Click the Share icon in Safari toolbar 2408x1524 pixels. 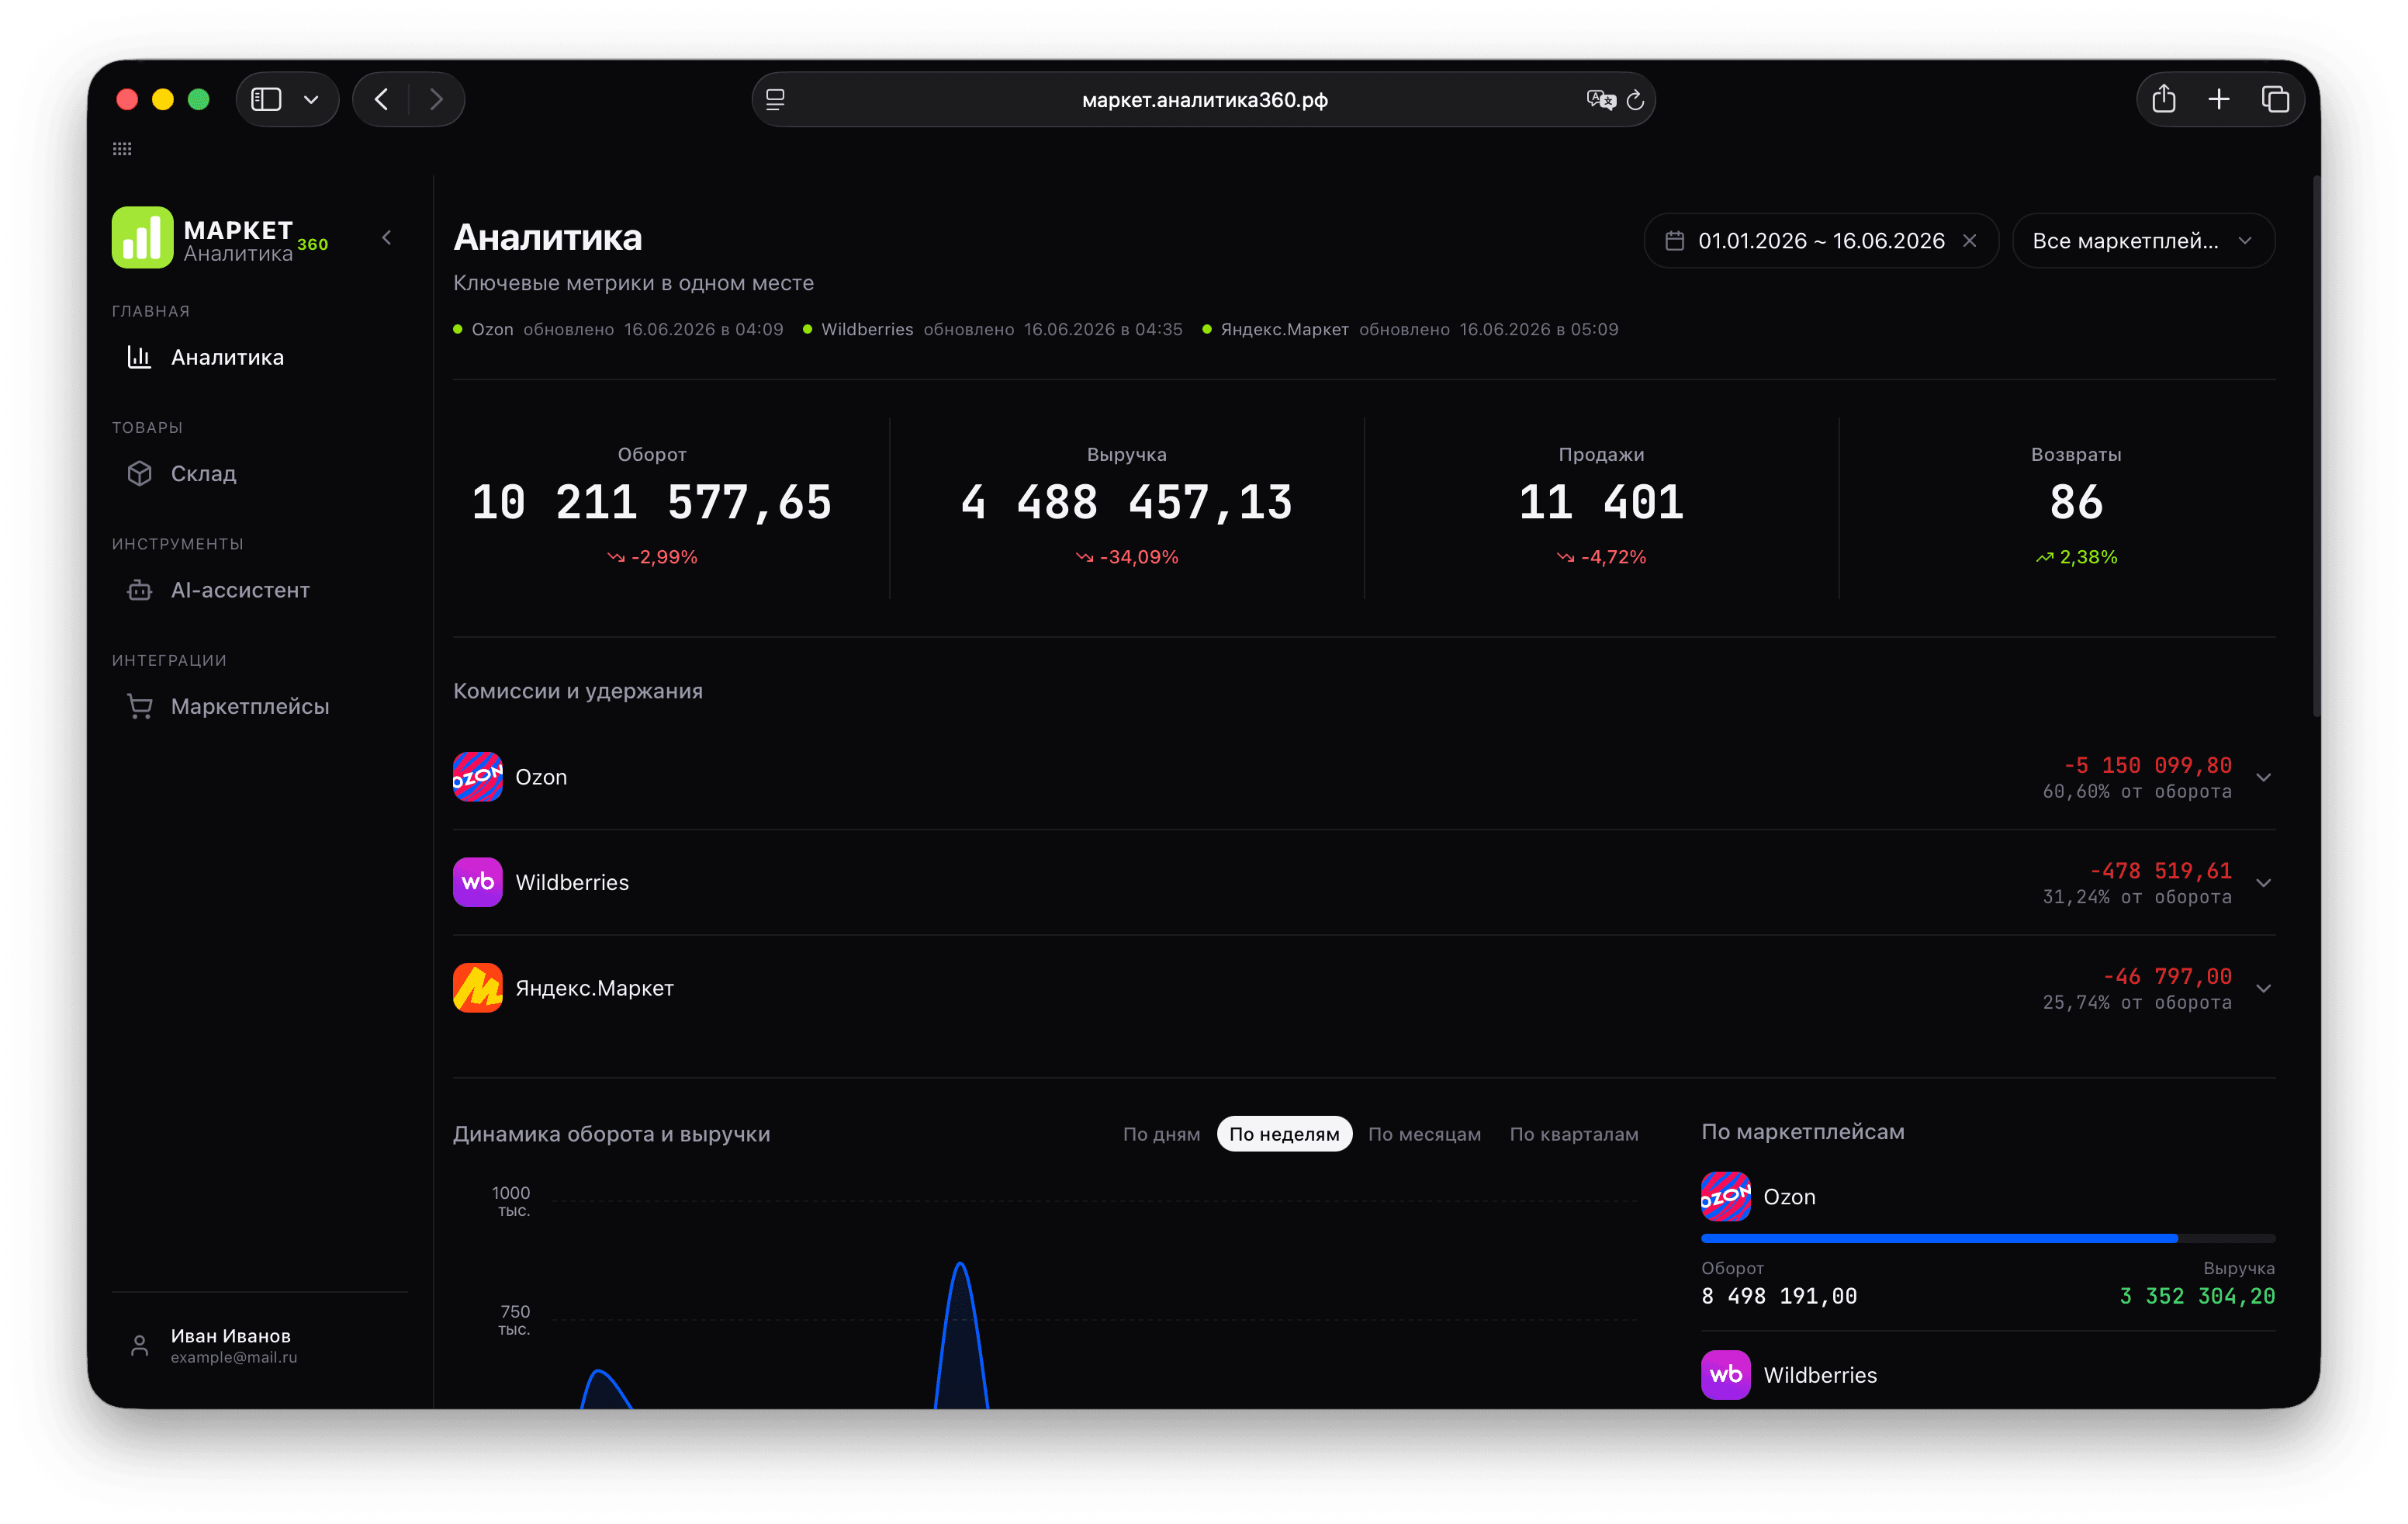click(x=2164, y=99)
